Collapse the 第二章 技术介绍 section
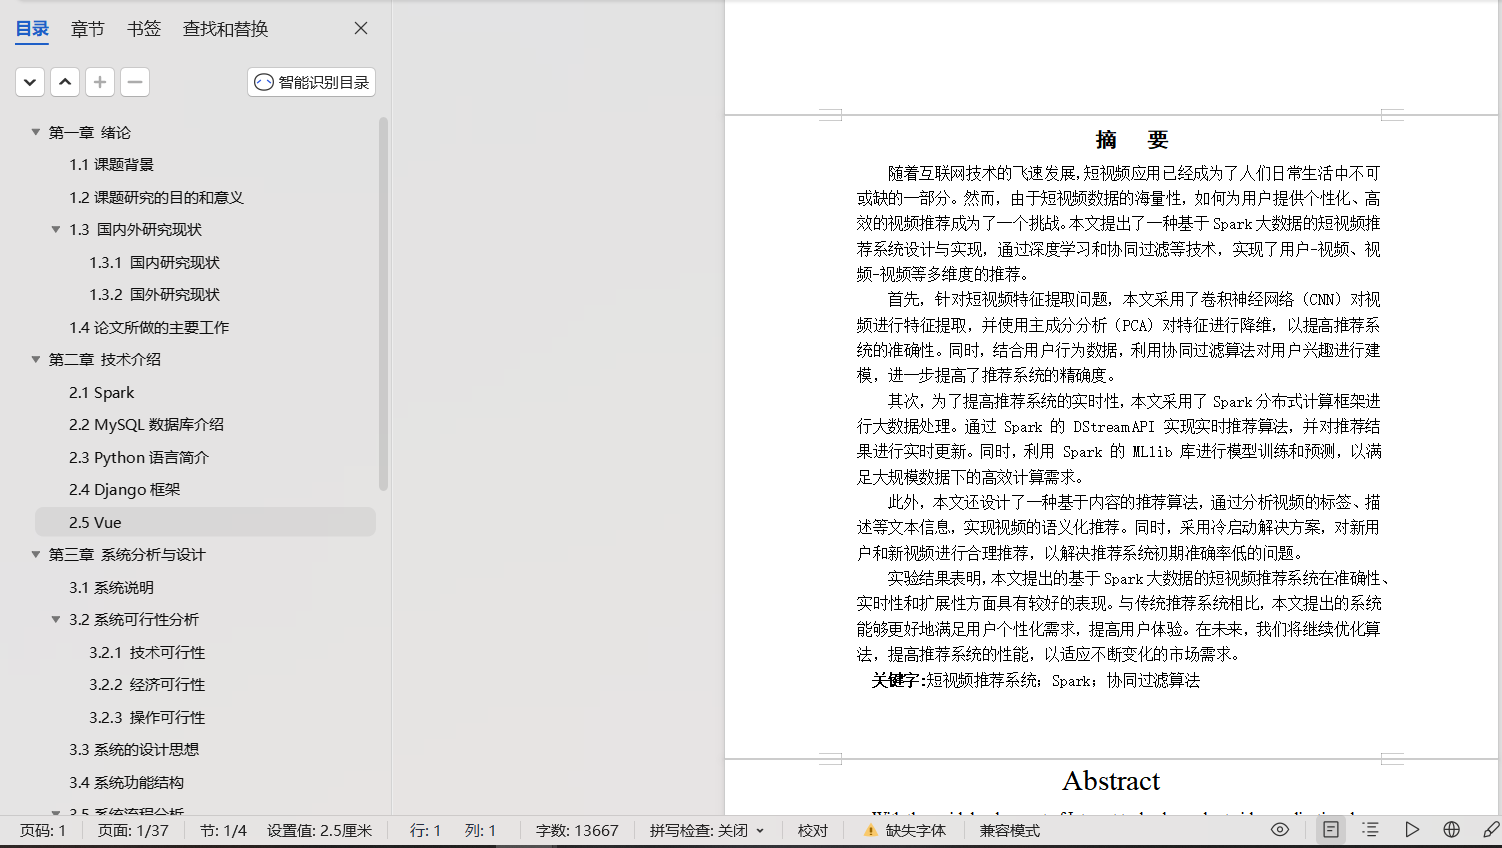Image resolution: width=1502 pixels, height=848 pixels. 36,359
